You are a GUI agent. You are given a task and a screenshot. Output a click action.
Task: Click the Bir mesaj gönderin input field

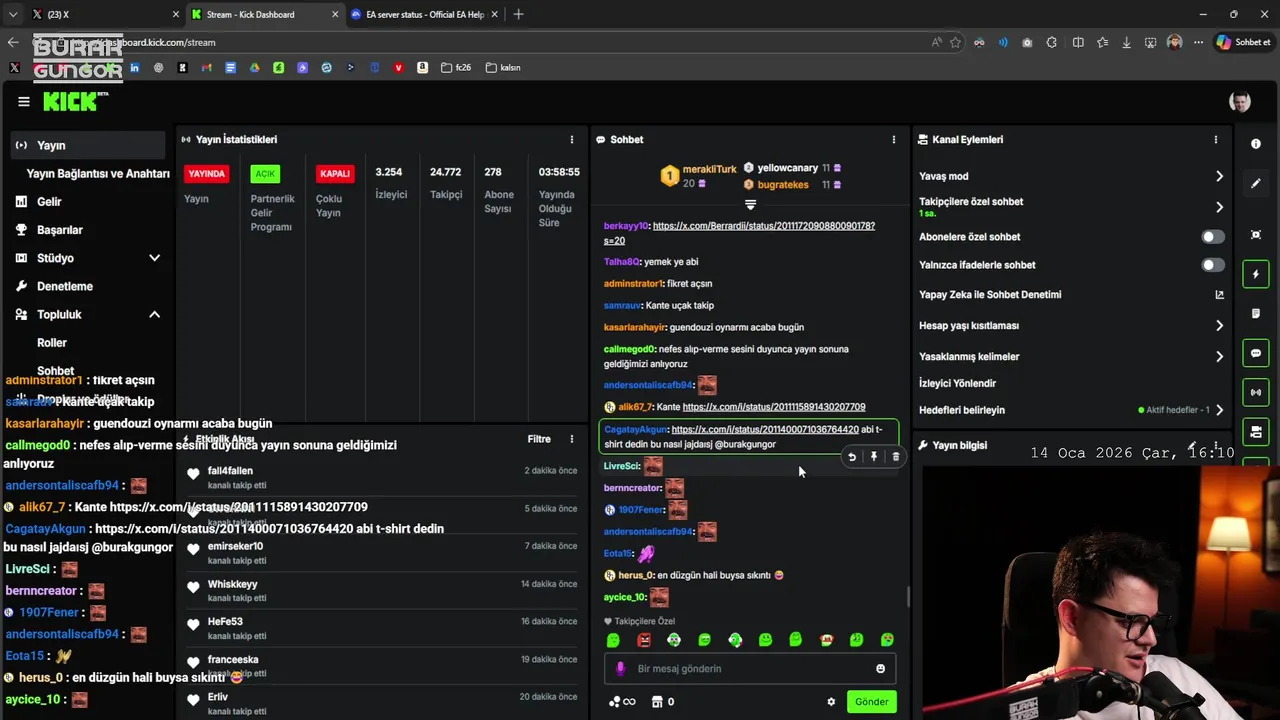coord(750,669)
